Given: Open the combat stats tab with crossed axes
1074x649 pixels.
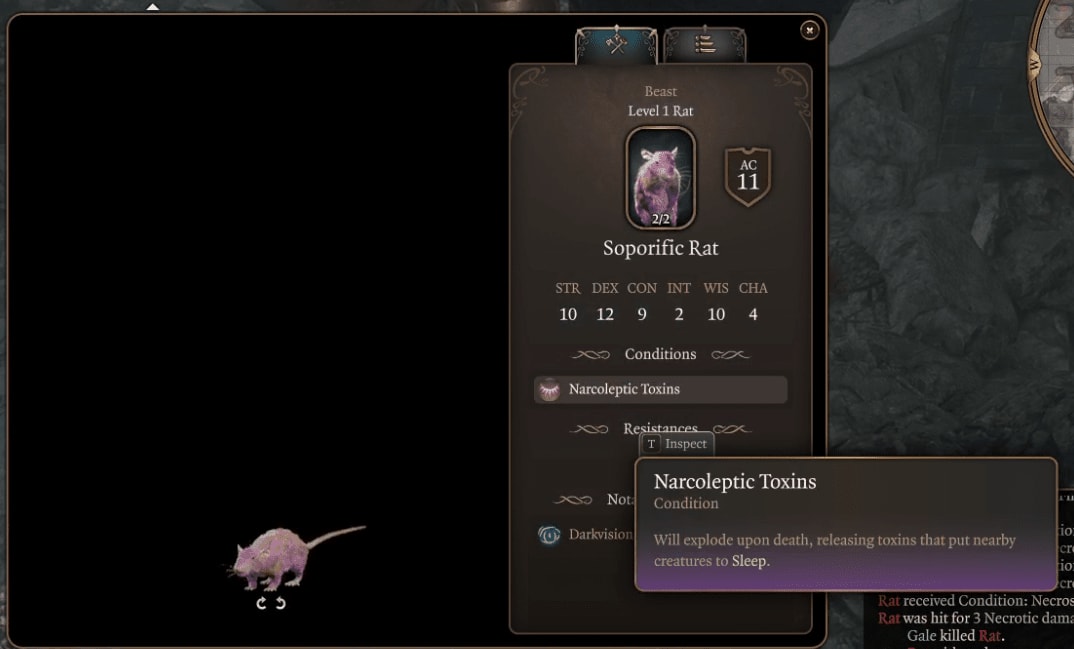Looking at the screenshot, I should click(616, 45).
